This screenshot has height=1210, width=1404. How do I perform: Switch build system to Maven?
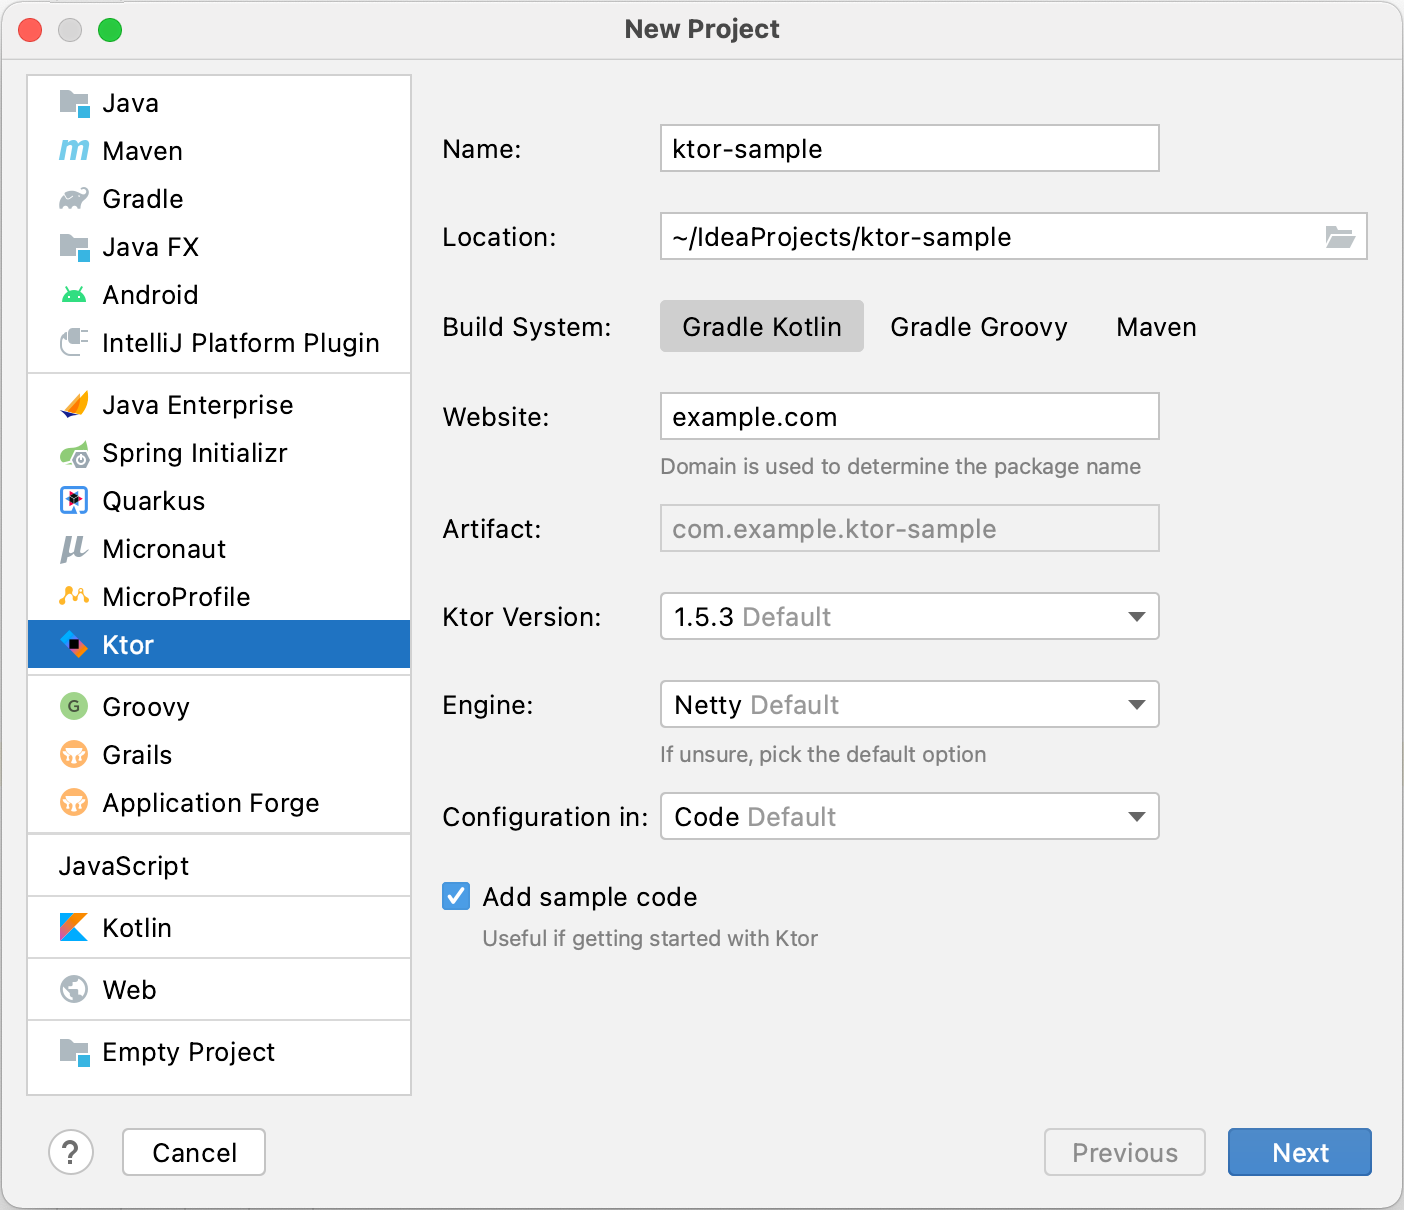[1155, 327]
